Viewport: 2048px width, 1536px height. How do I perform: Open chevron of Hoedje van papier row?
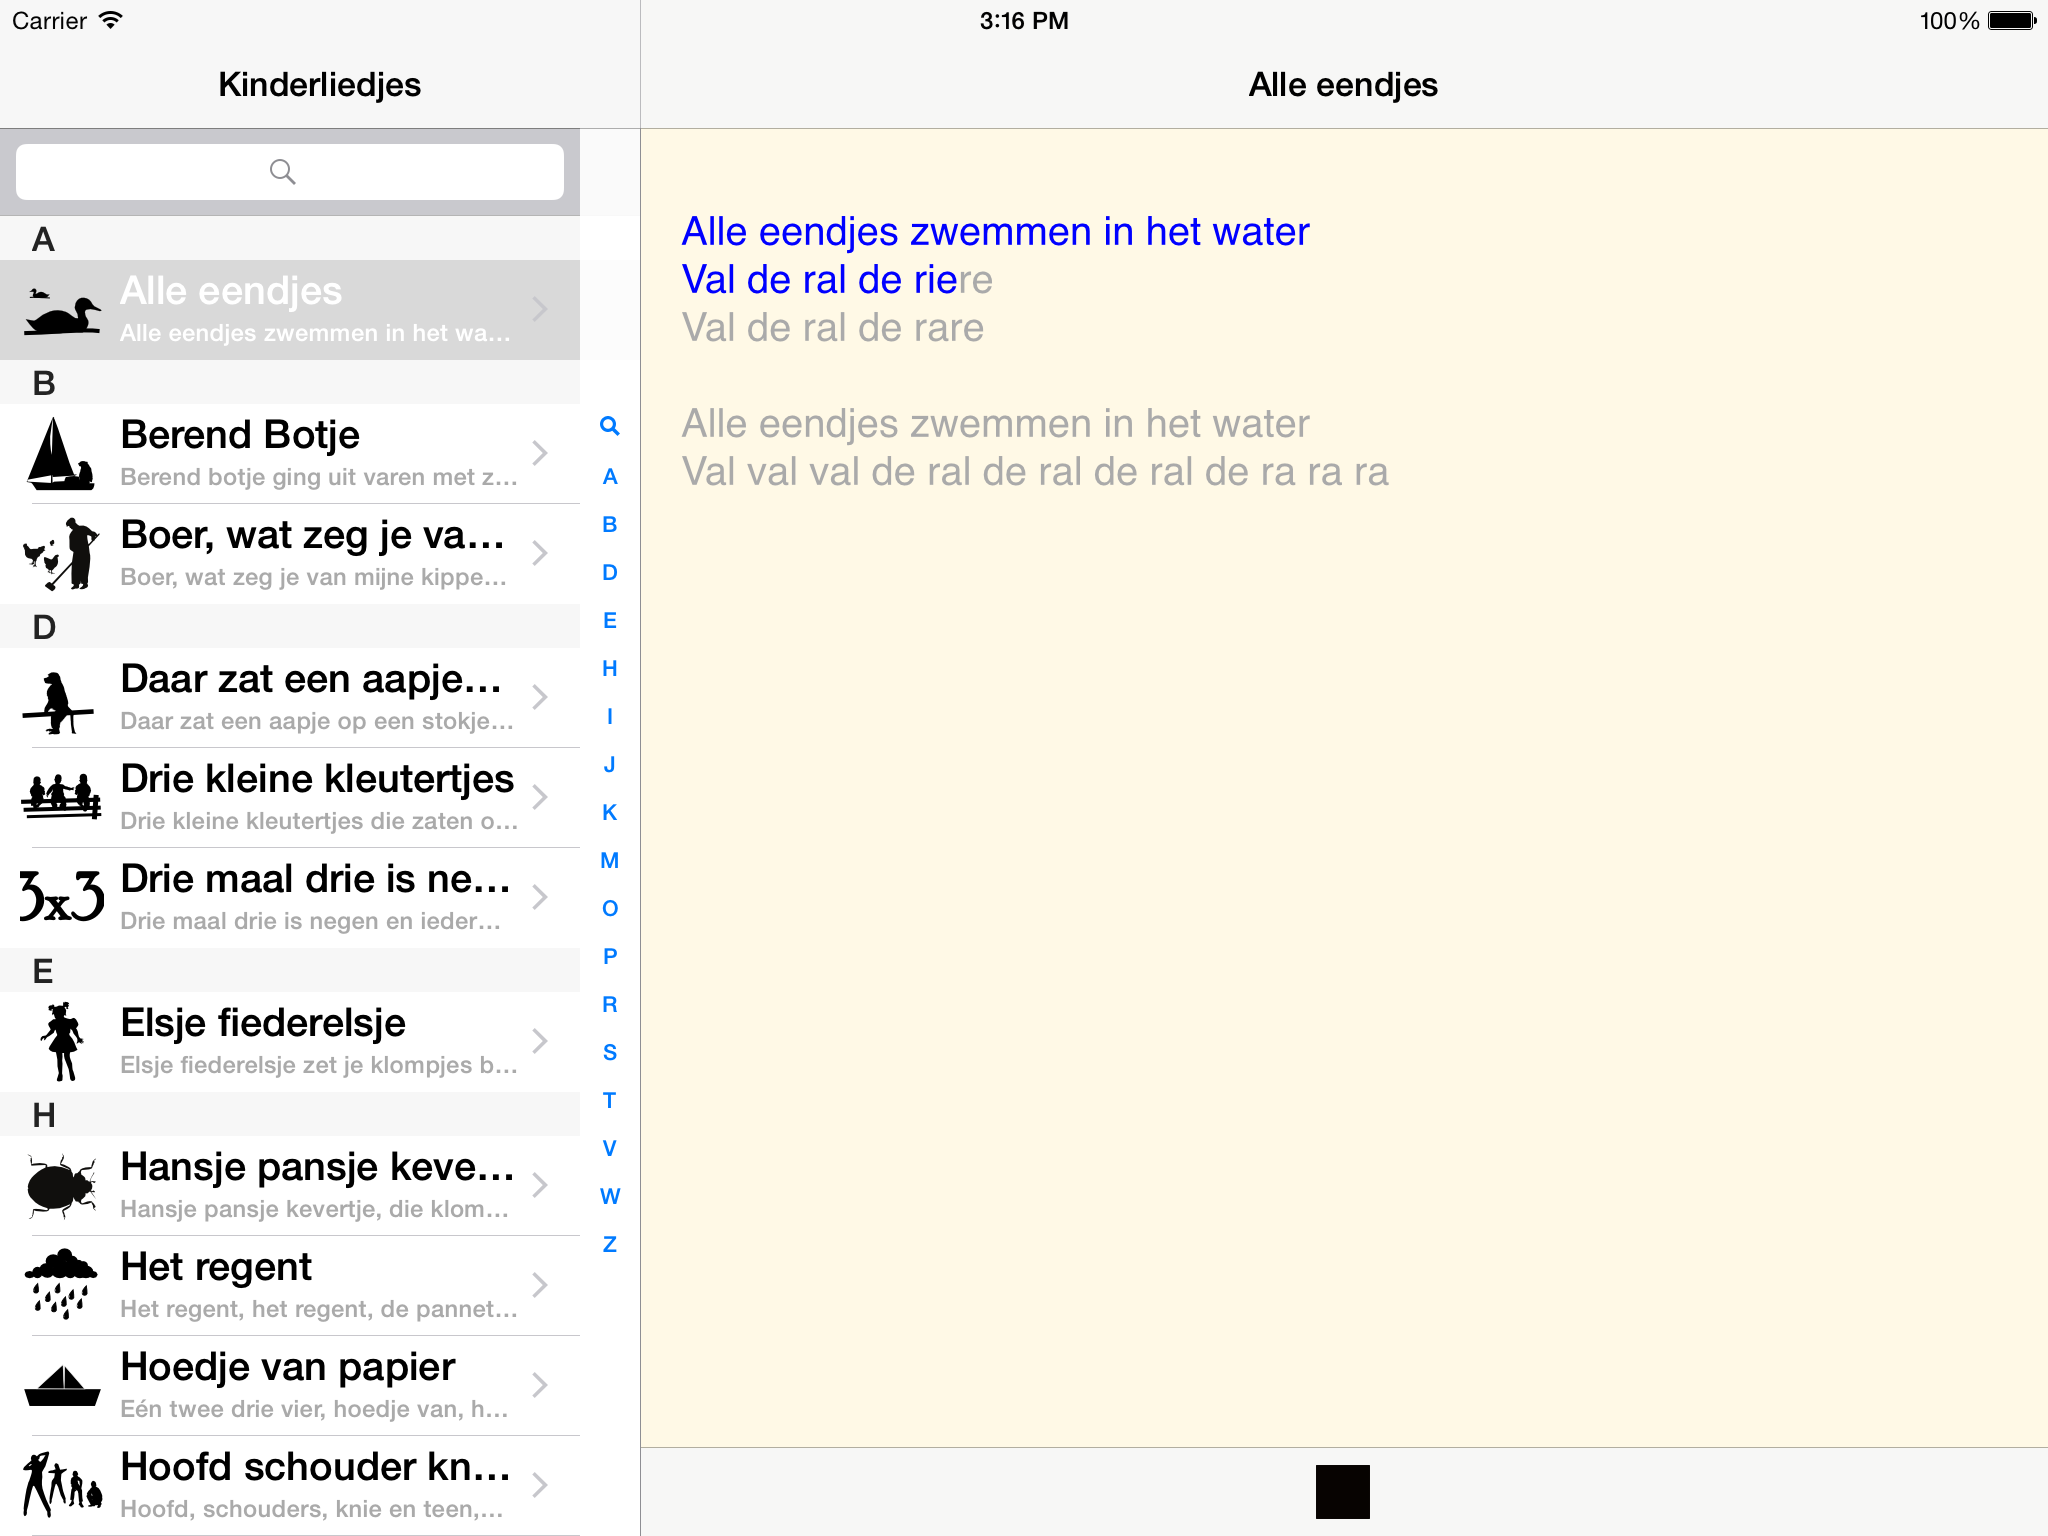pyautogui.click(x=540, y=1385)
